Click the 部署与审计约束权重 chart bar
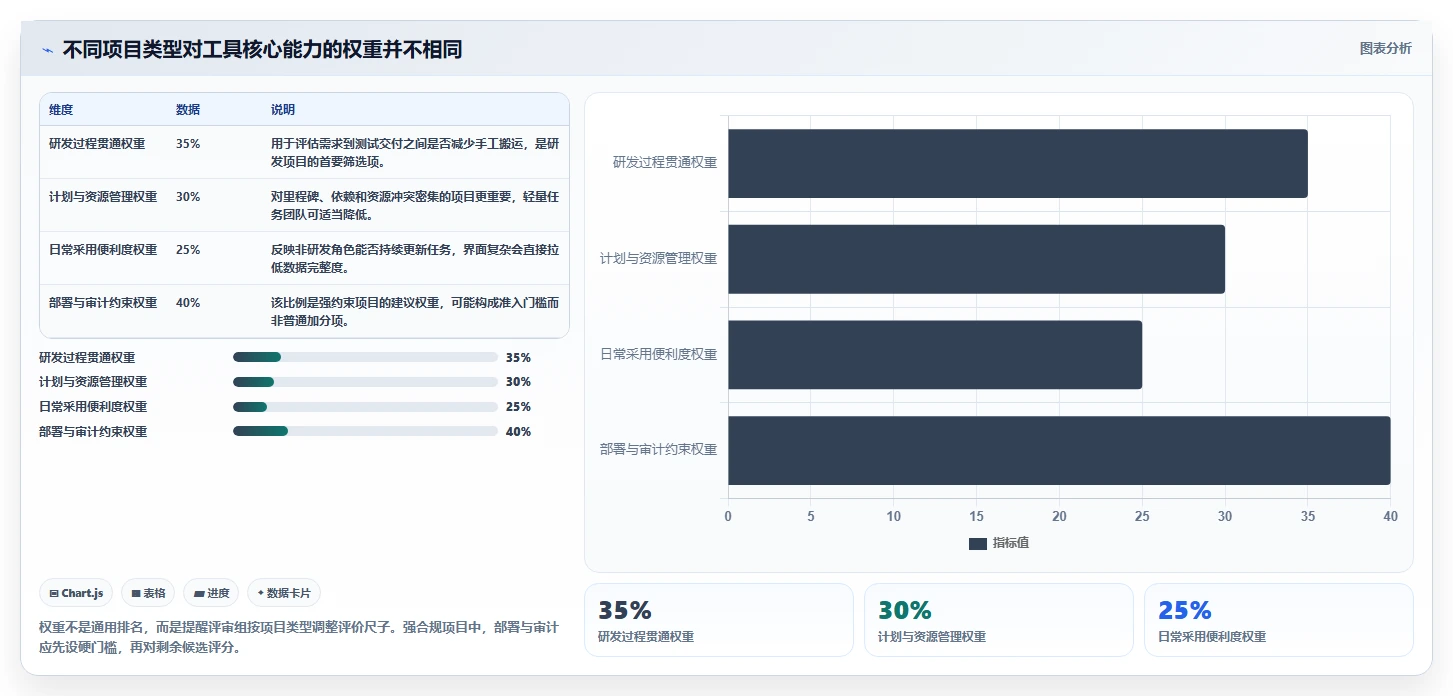1453x696 pixels. coord(1059,450)
